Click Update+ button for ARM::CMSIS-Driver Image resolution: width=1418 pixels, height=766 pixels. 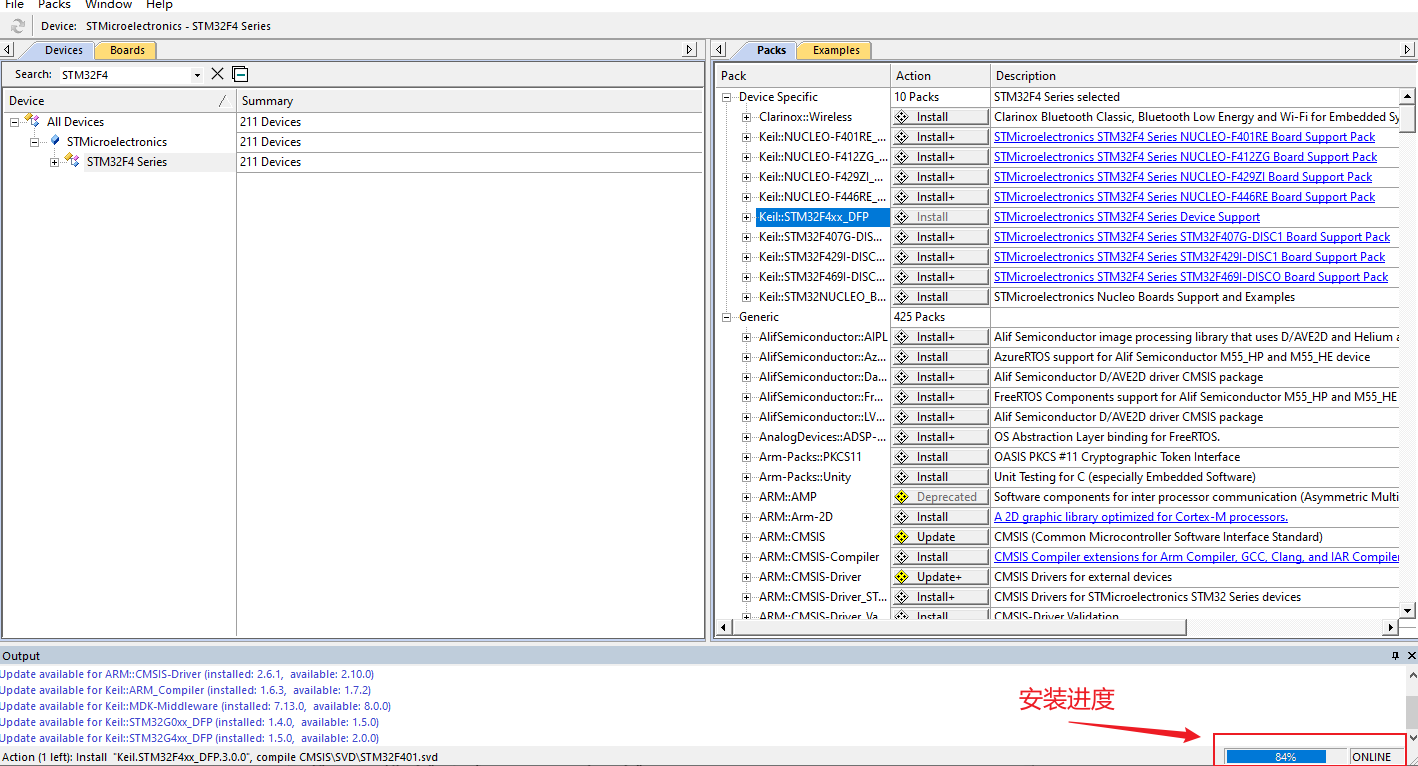[940, 577]
